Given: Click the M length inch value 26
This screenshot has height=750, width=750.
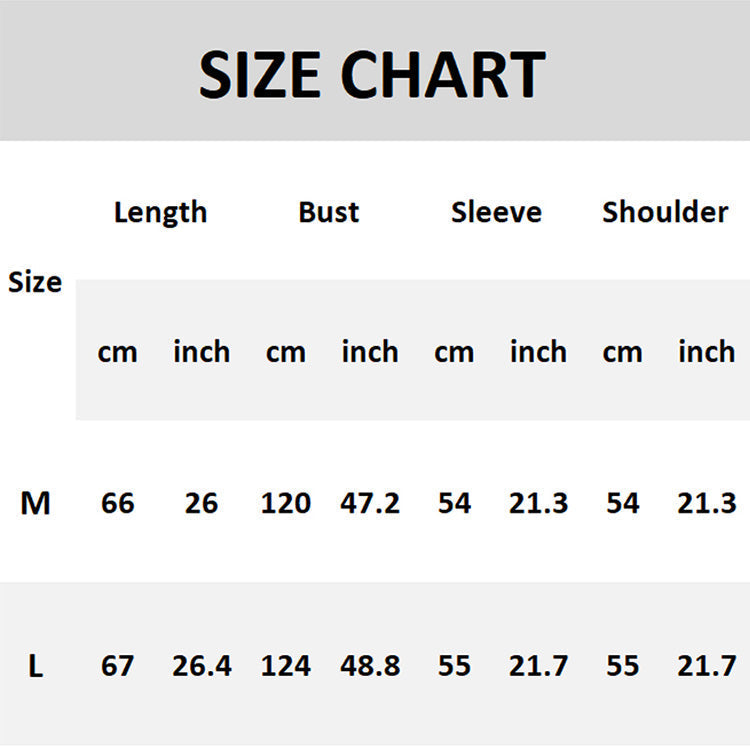Looking at the screenshot, I should point(201,503).
